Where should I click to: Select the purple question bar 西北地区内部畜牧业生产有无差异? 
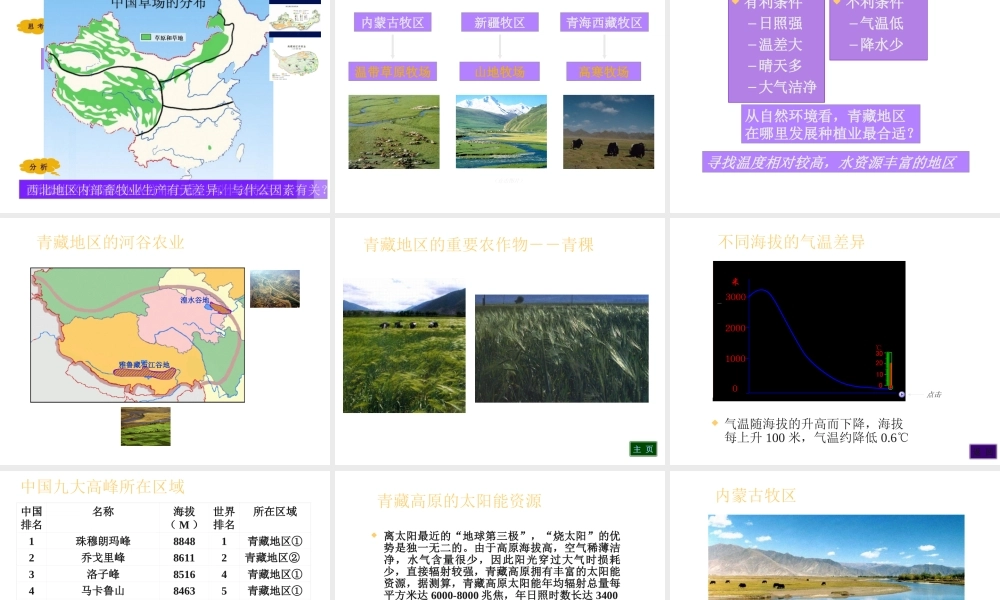[173, 189]
